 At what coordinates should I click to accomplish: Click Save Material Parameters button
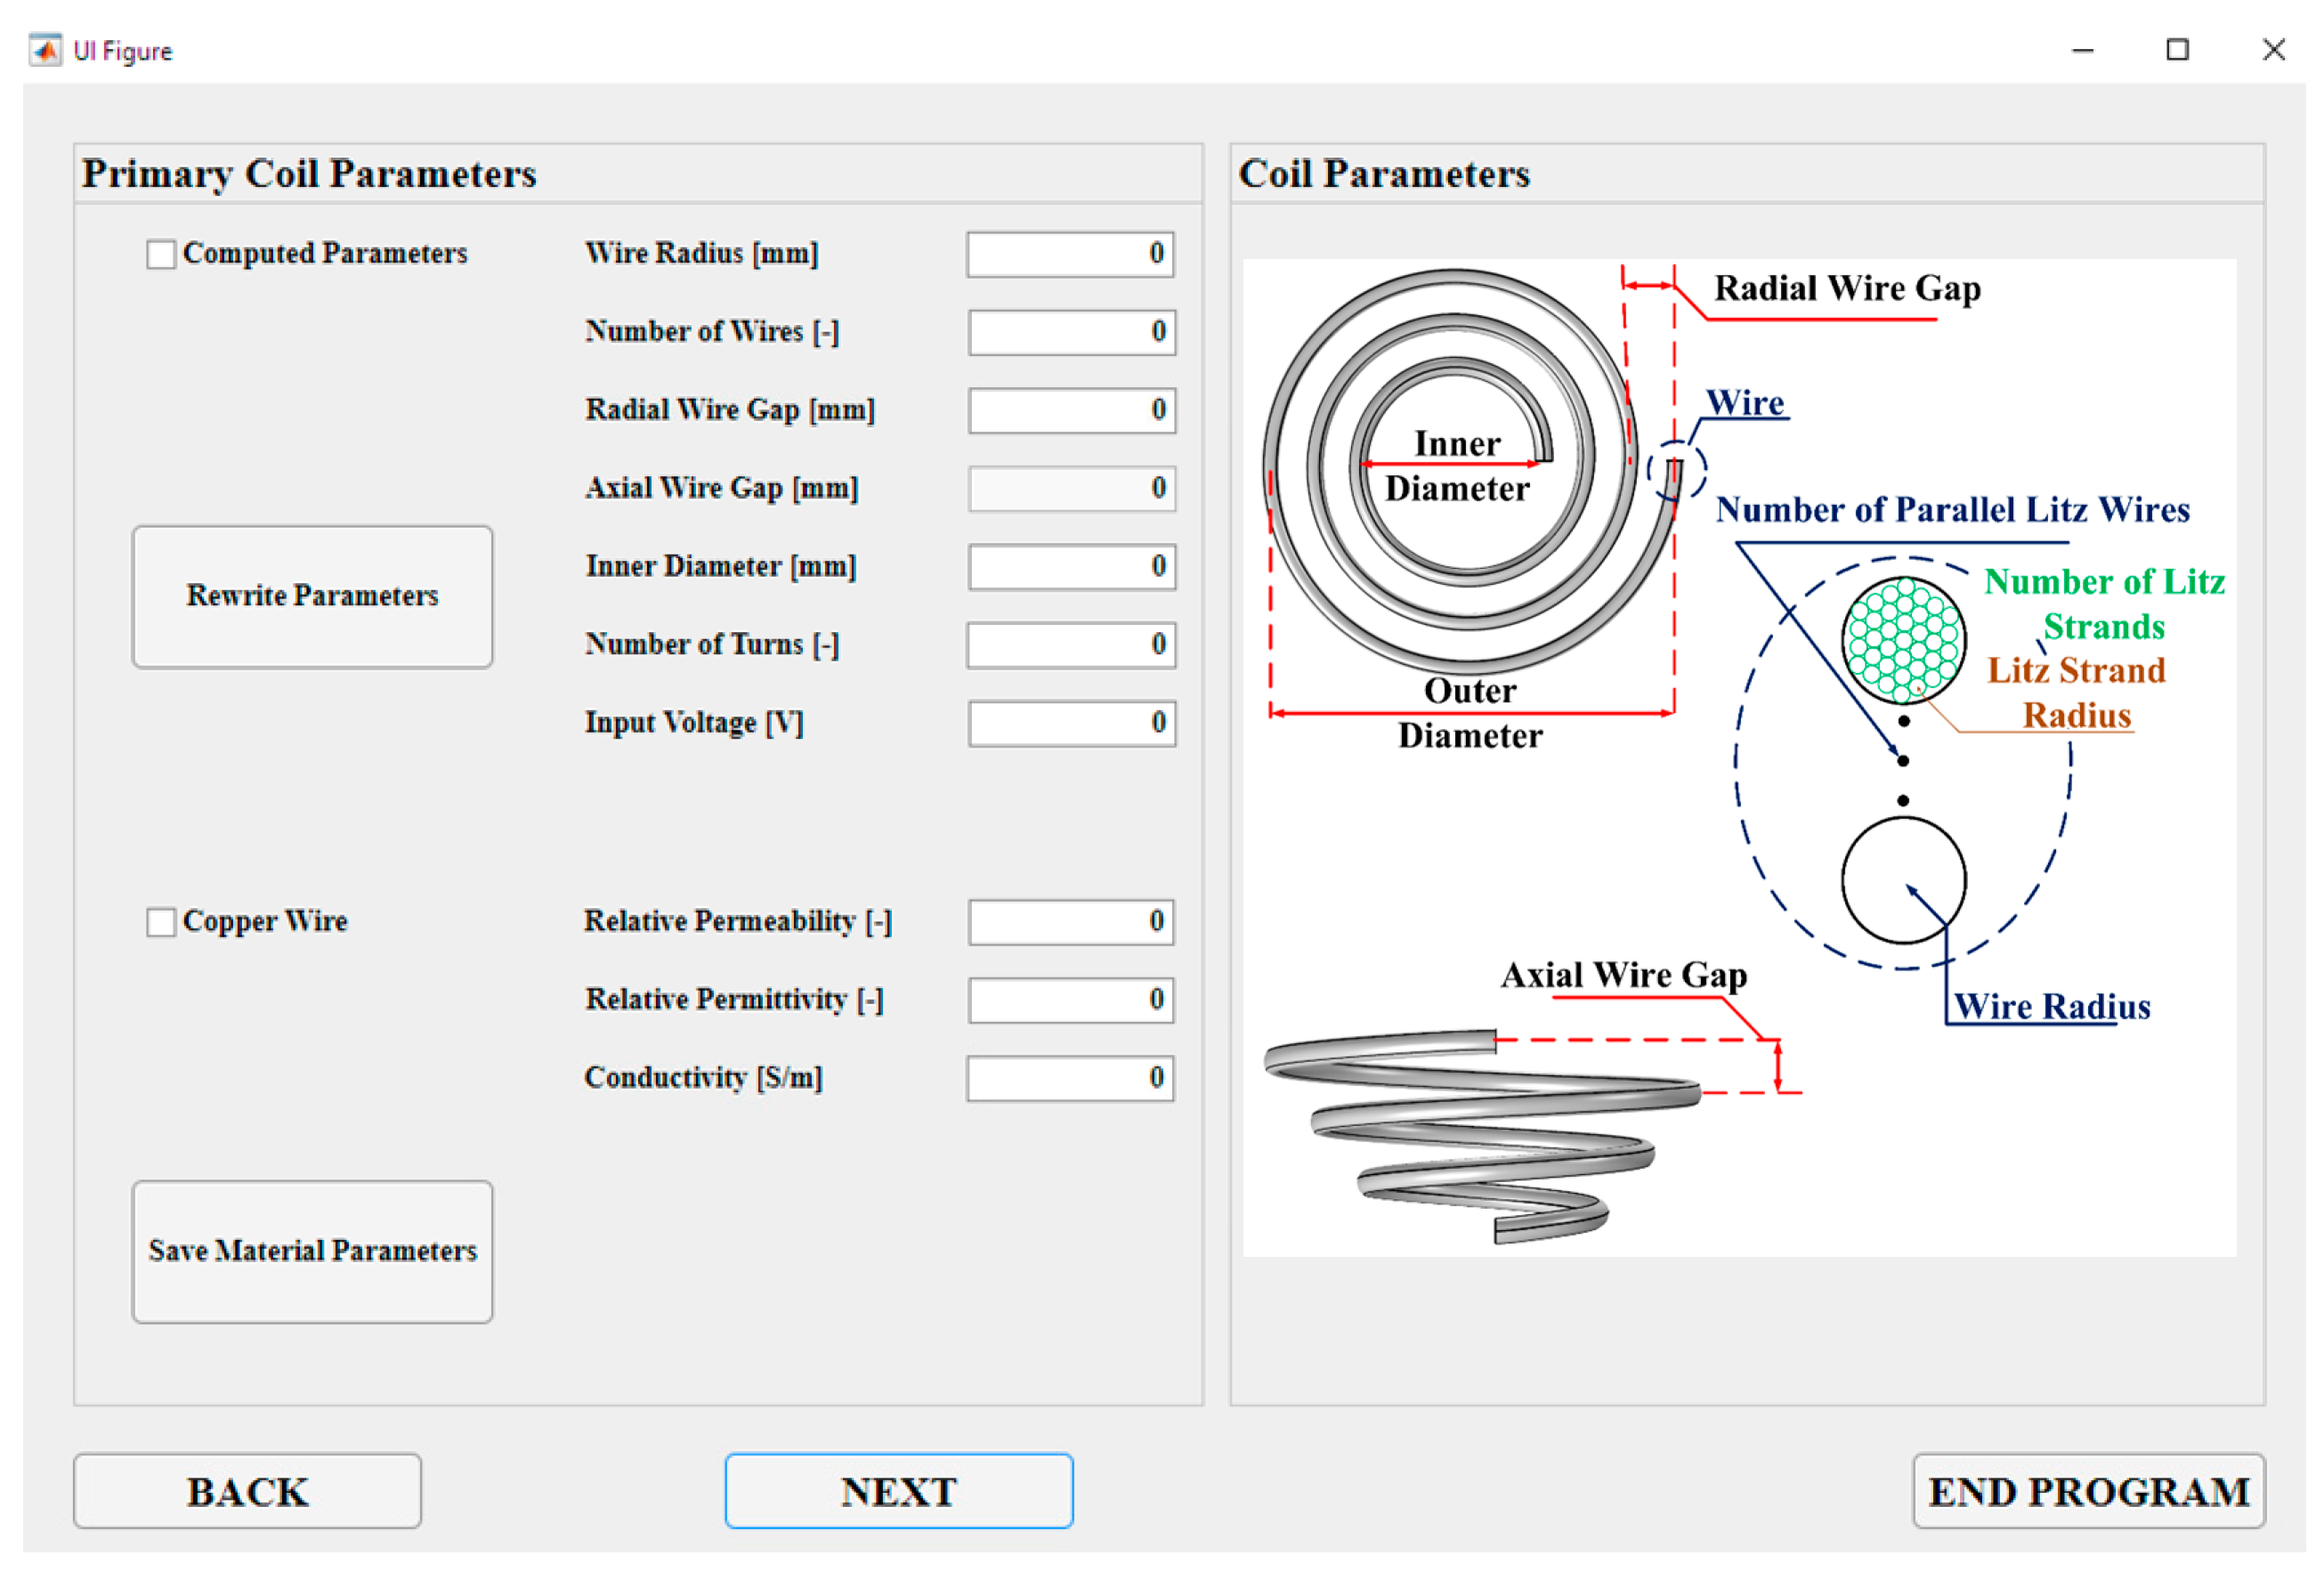(x=313, y=1252)
